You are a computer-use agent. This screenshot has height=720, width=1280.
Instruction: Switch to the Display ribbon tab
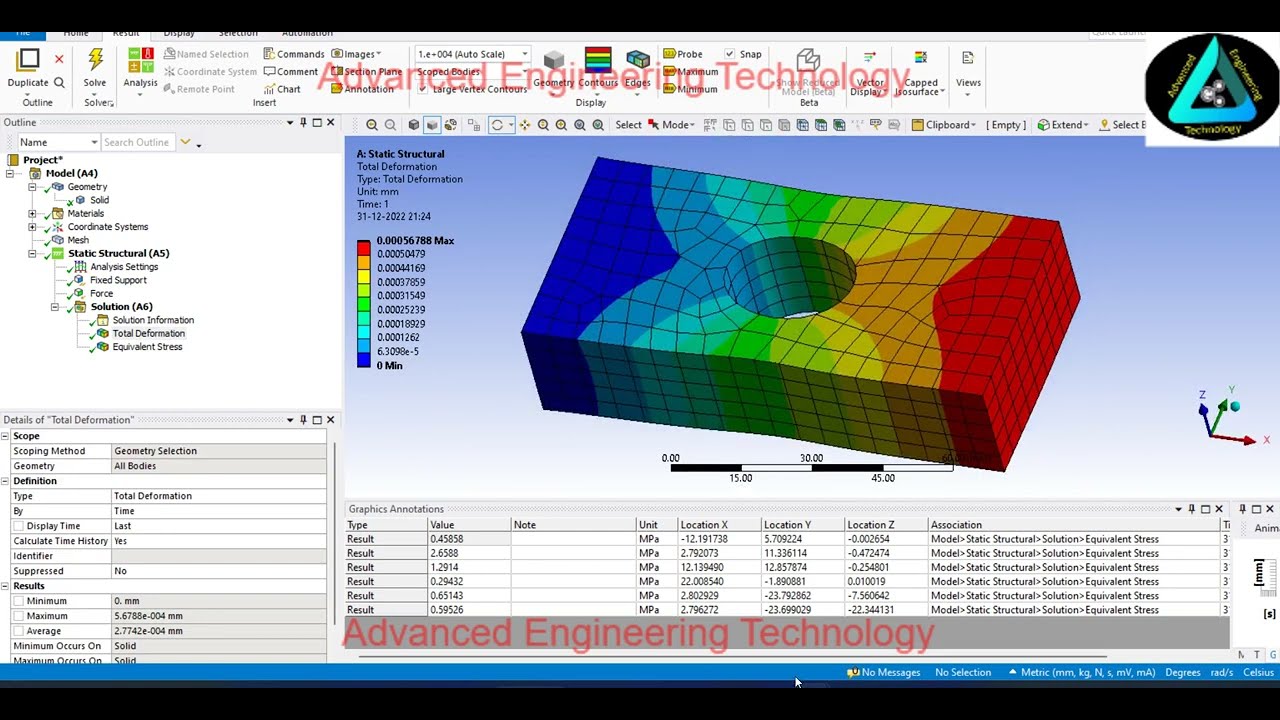(179, 33)
